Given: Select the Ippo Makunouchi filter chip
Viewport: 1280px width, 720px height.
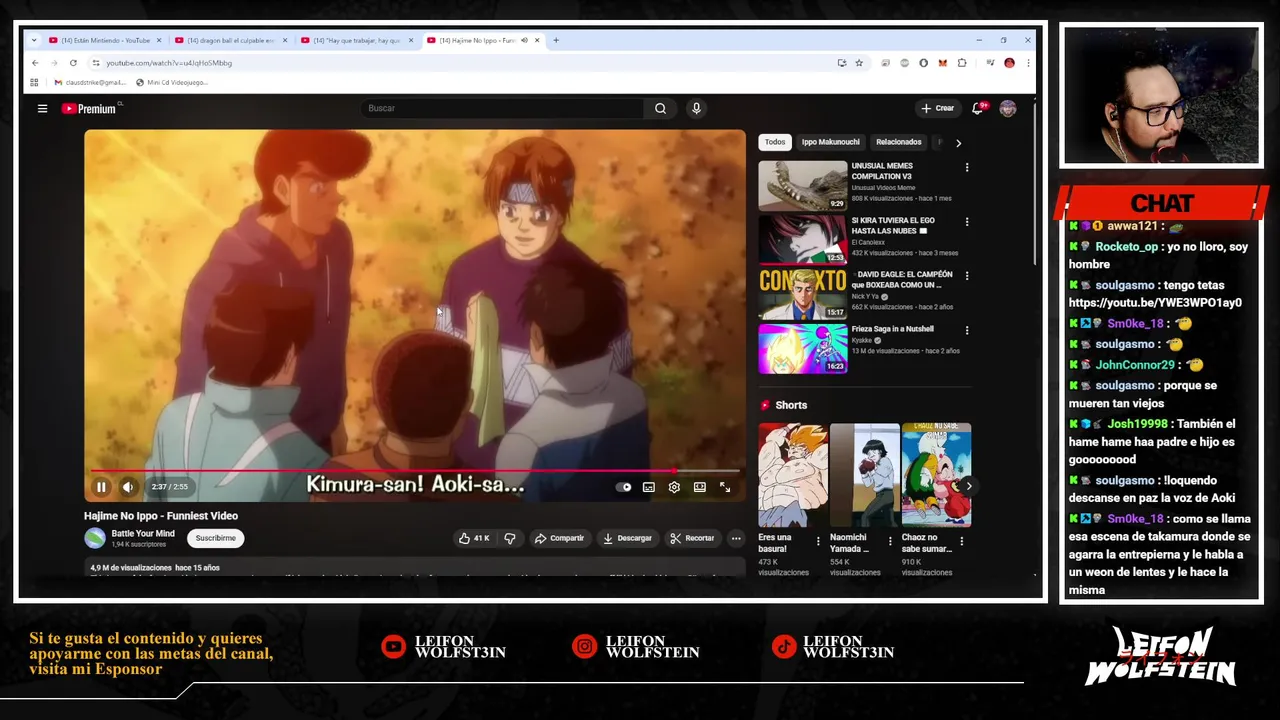Looking at the screenshot, I should (831, 142).
